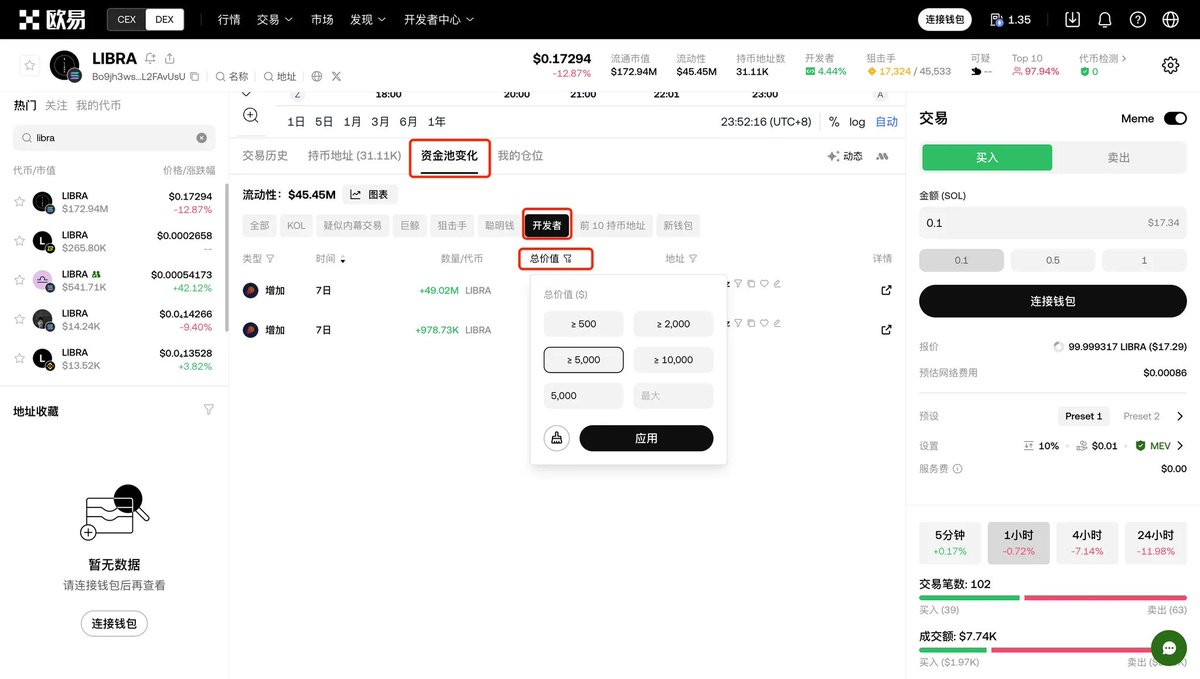The width and height of the screenshot is (1200, 679).
Task: Open the LIBRA website globe icon
Action: [317, 76]
